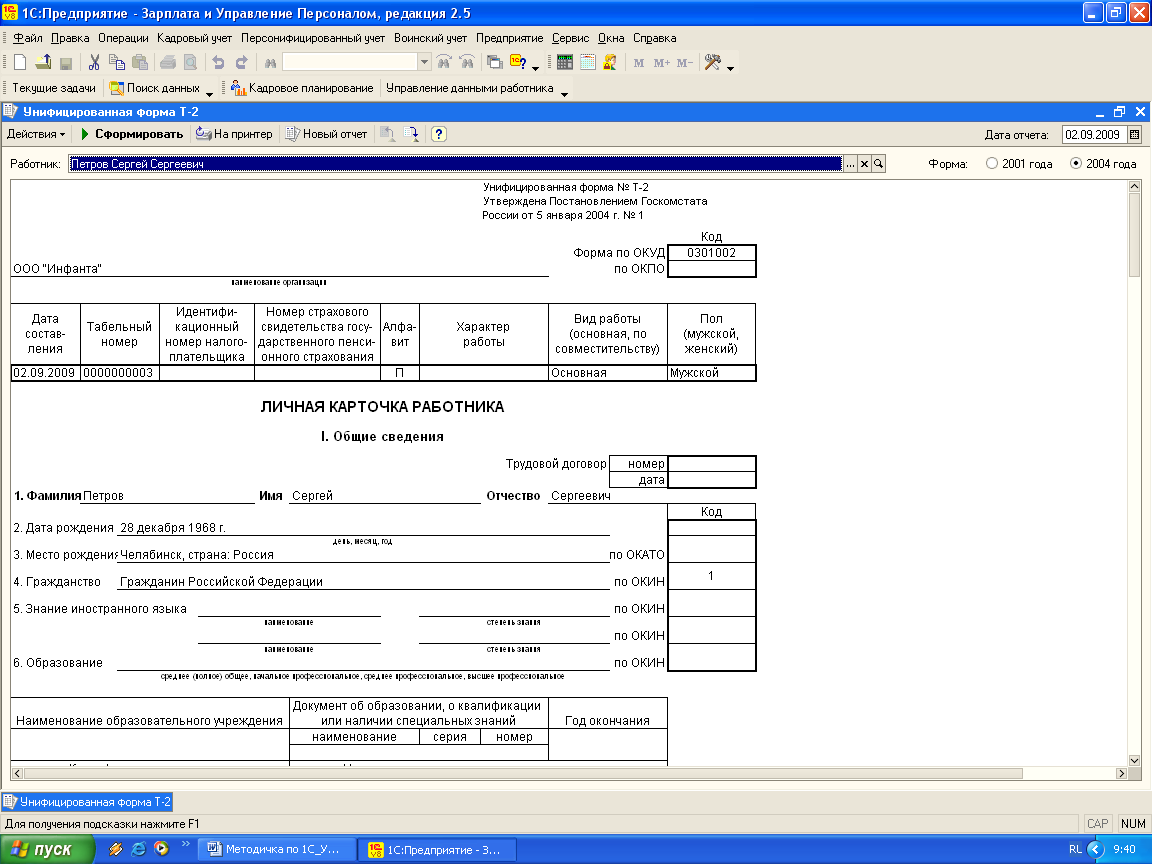Open Кадровое планирование

tap(302, 88)
